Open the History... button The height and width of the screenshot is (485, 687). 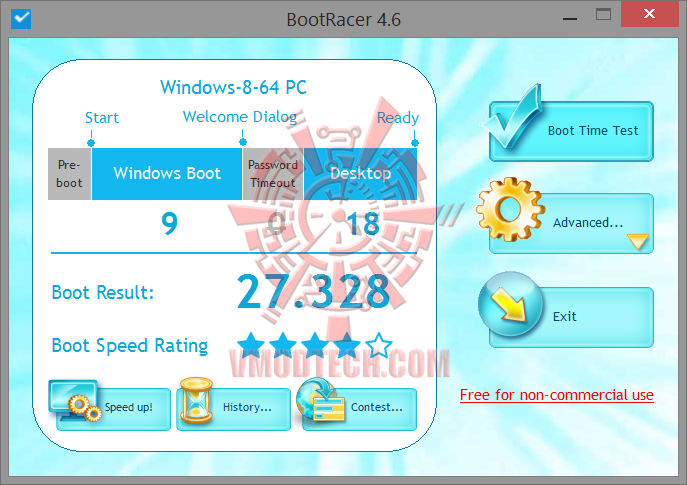coord(234,409)
